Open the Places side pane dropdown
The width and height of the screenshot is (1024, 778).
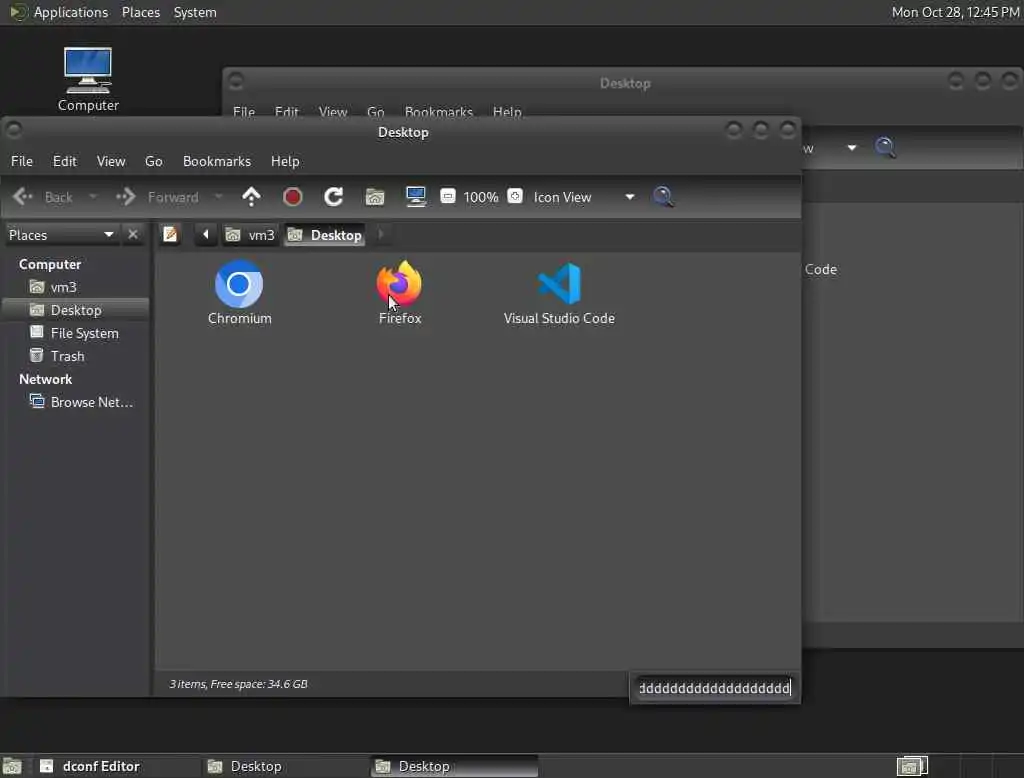click(61, 235)
